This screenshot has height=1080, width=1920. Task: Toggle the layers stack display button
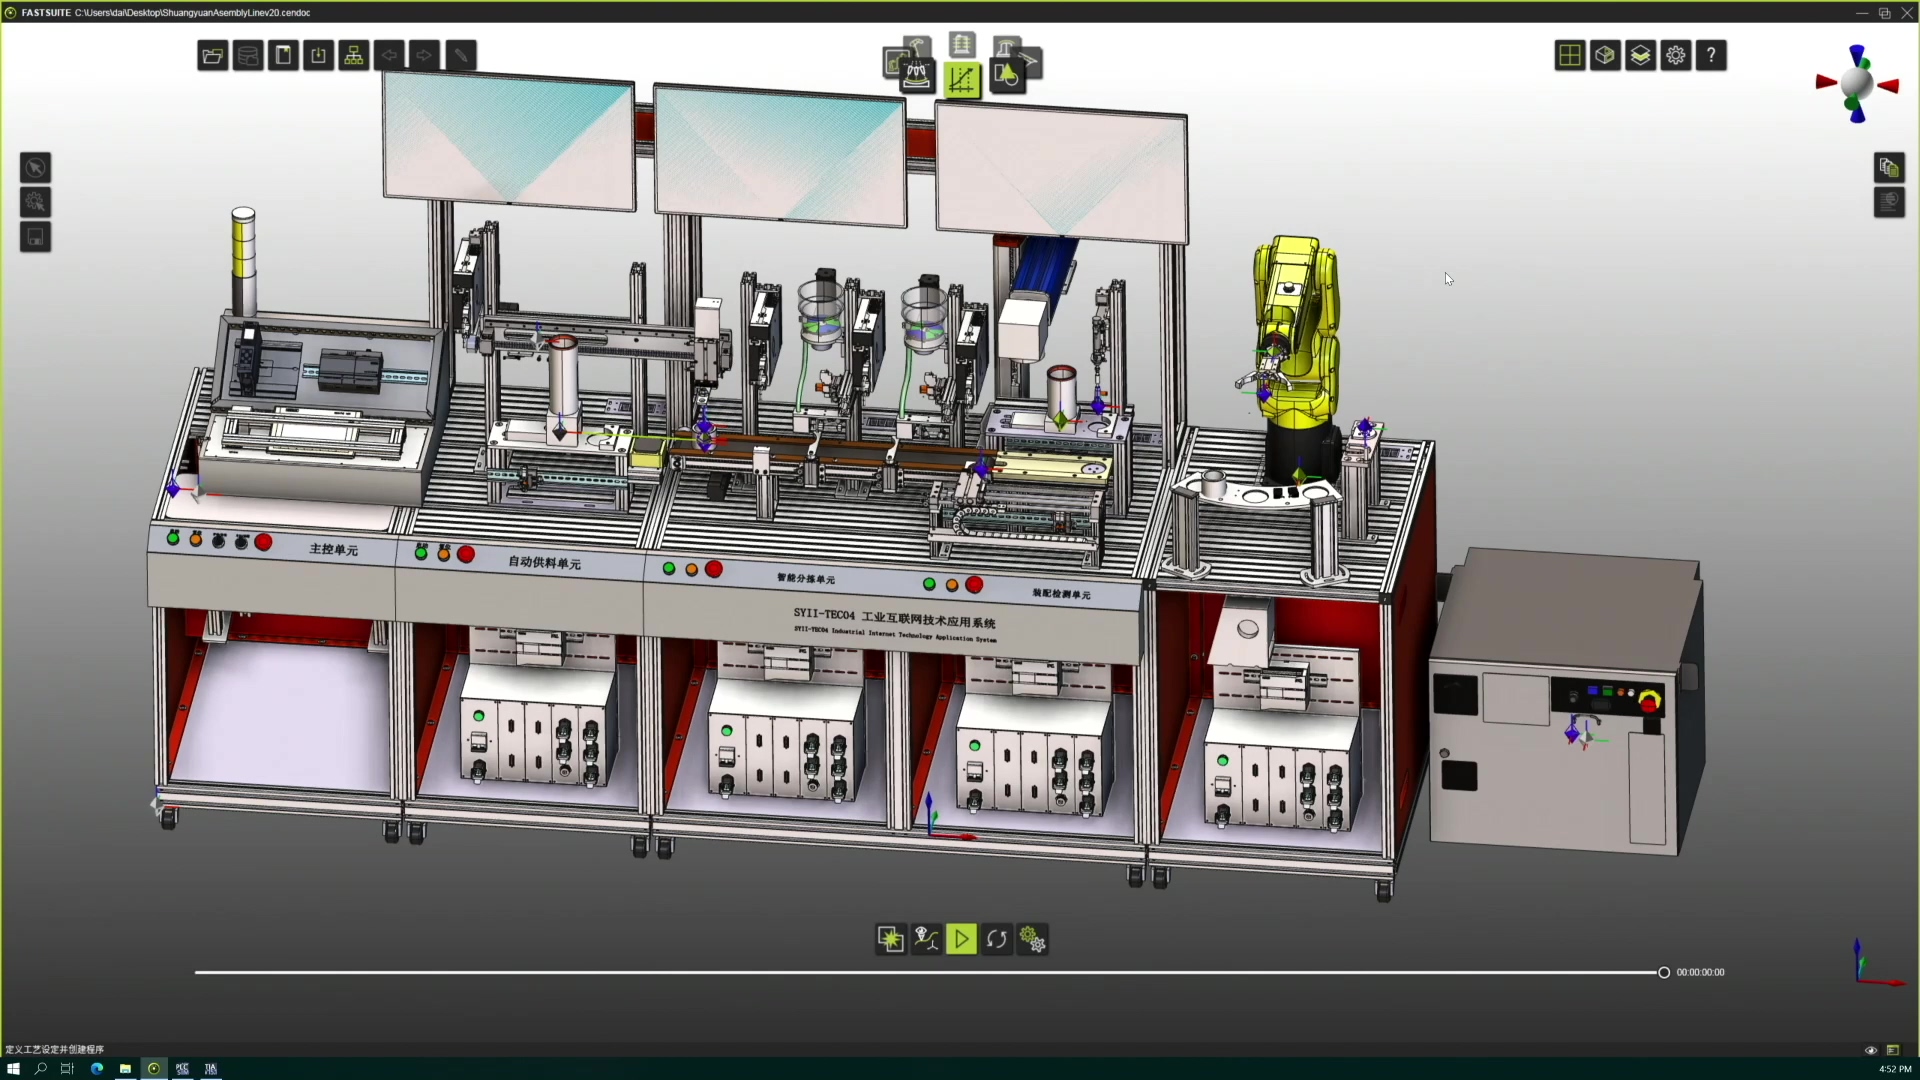pyautogui.click(x=1640, y=56)
